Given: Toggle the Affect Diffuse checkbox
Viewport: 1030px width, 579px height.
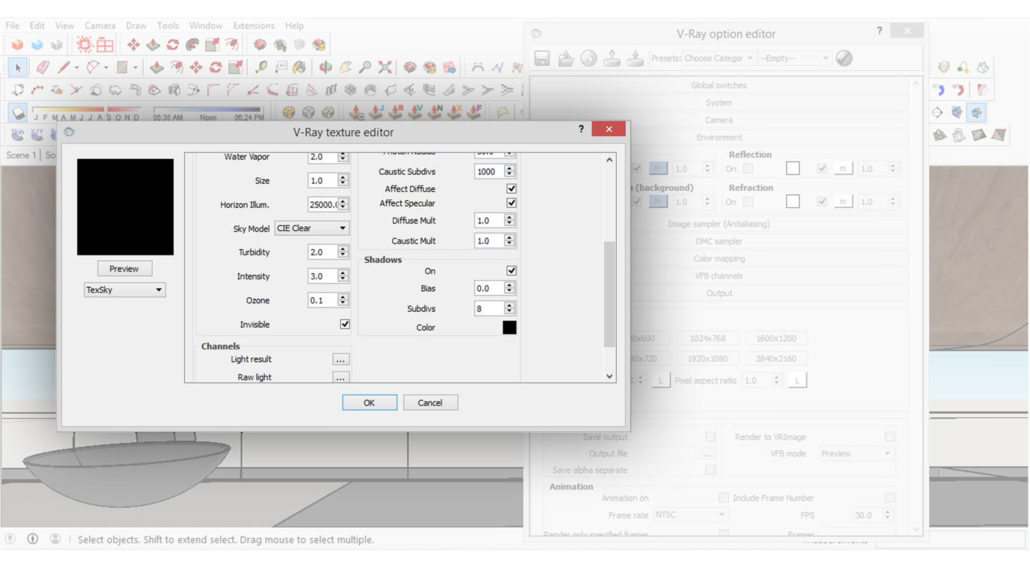Looking at the screenshot, I should (x=512, y=188).
